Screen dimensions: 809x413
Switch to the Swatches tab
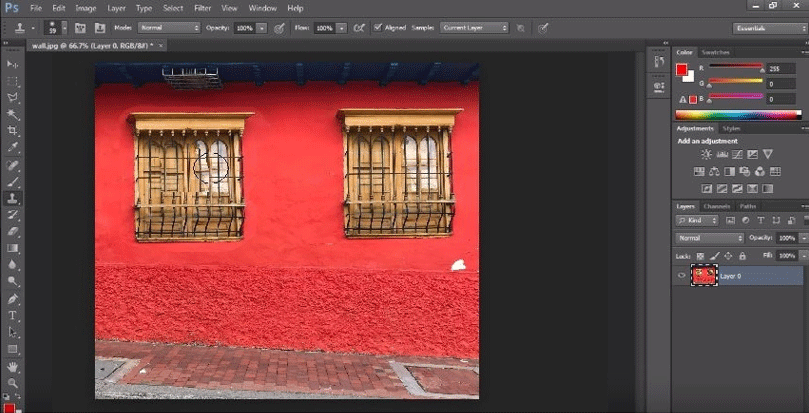[714, 51]
